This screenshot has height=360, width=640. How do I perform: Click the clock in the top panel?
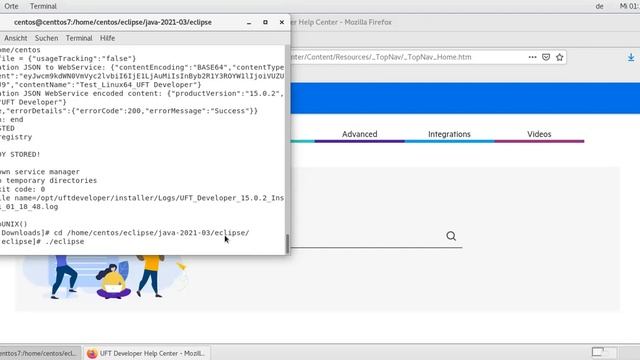click(x=629, y=6)
